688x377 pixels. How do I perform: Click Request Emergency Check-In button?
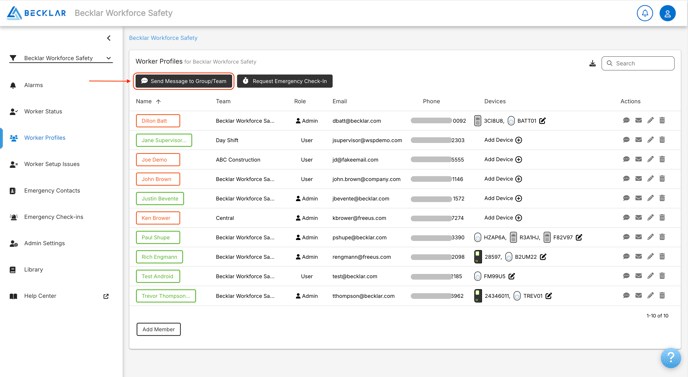(285, 81)
